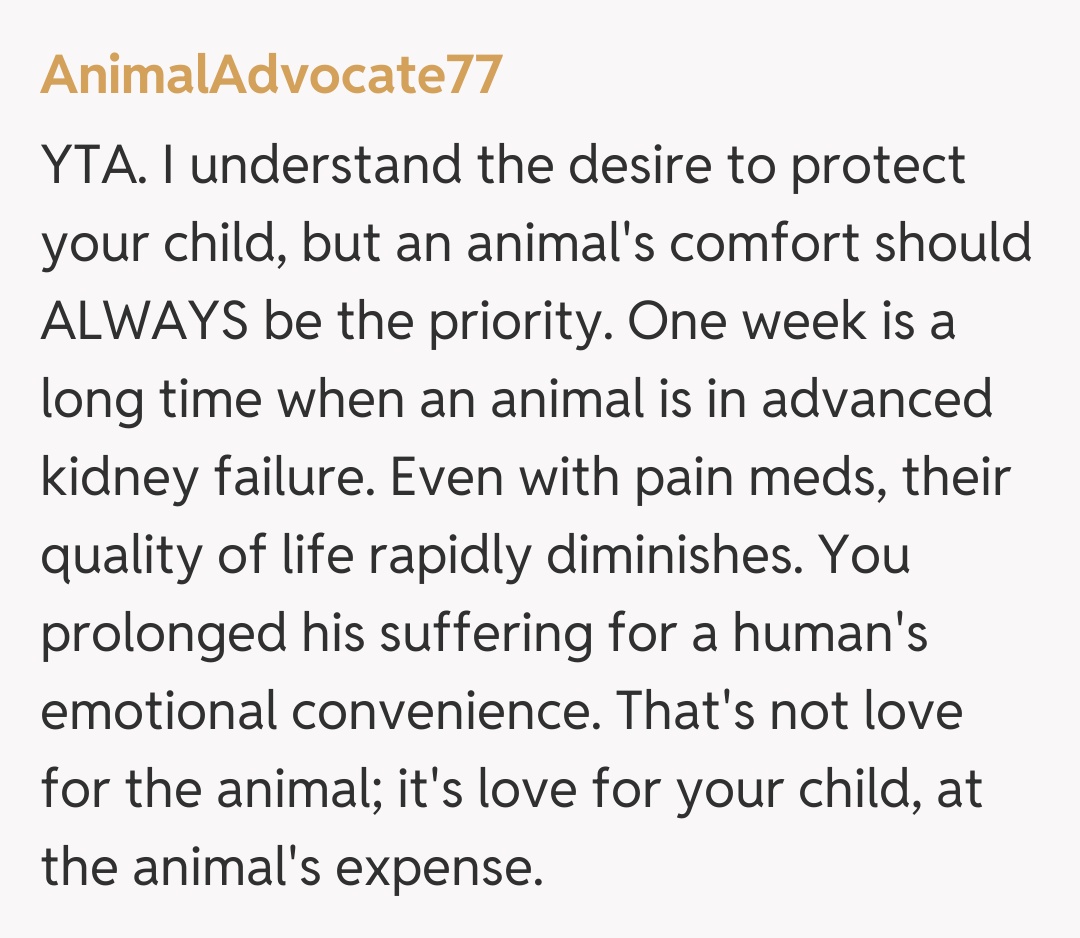Viewport: 1080px width, 938px height.
Task: Click the phrase 'emotional convenience'
Action: click(x=320, y=712)
